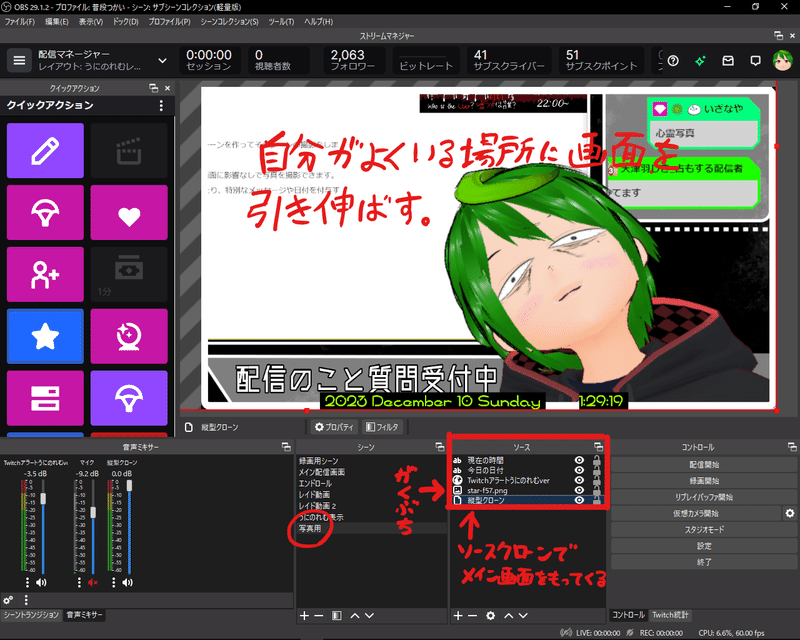This screenshot has height=640, width=800.
Task: Open the mail inbox icon in top bar
Action: click(728, 61)
